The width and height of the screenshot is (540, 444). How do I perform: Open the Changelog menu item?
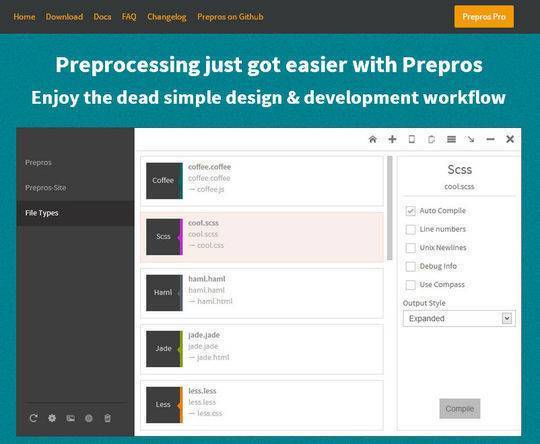point(167,17)
